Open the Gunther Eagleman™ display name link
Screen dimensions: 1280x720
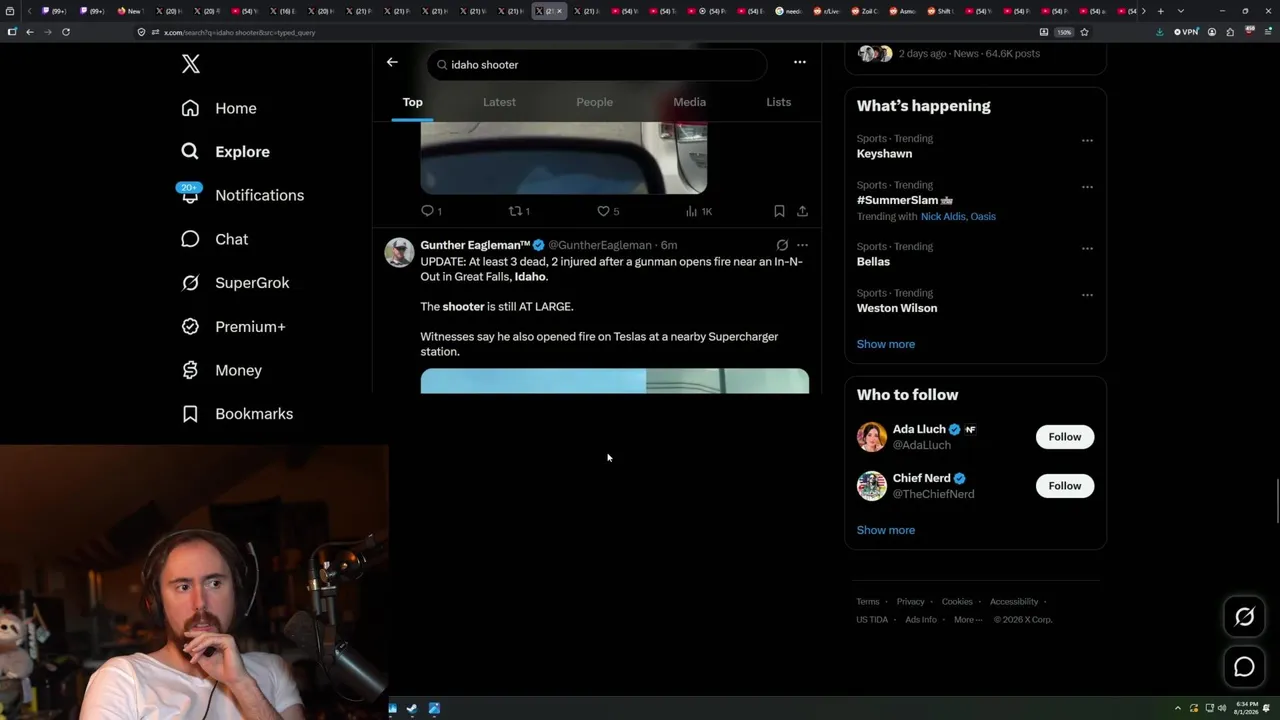(x=475, y=245)
